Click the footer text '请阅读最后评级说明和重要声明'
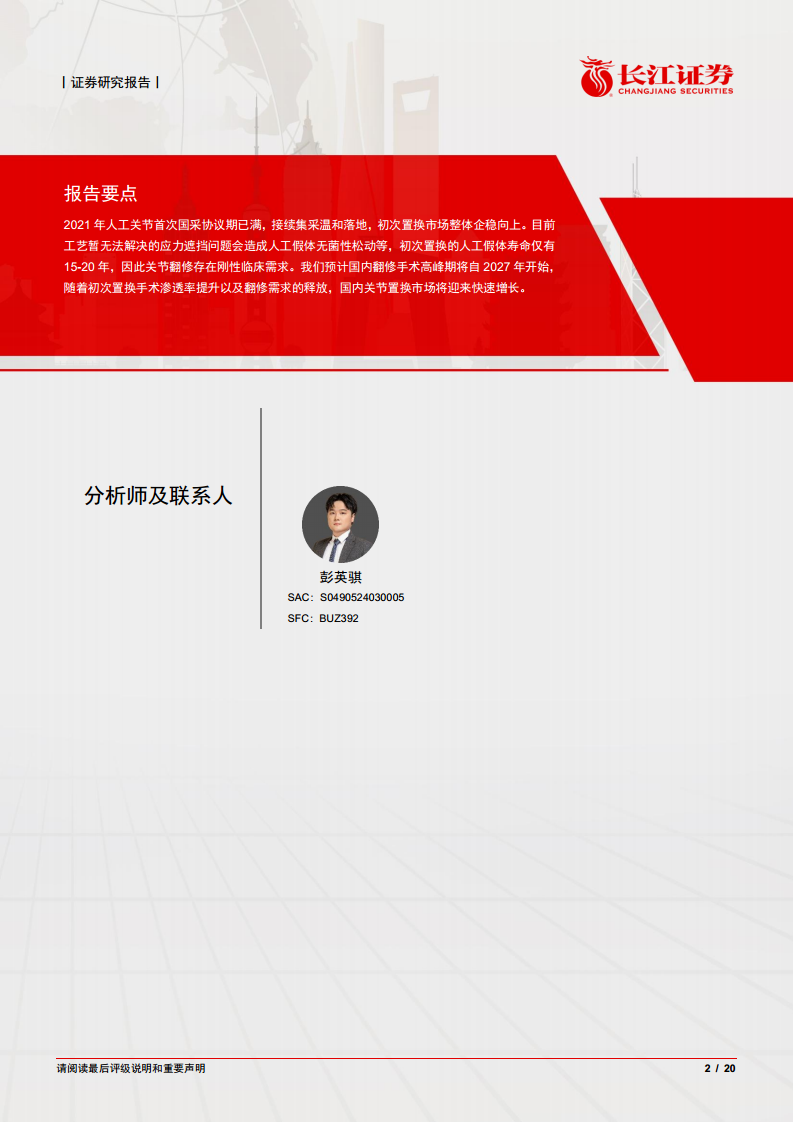The width and height of the screenshot is (793, 1122). coord(131,1068)
